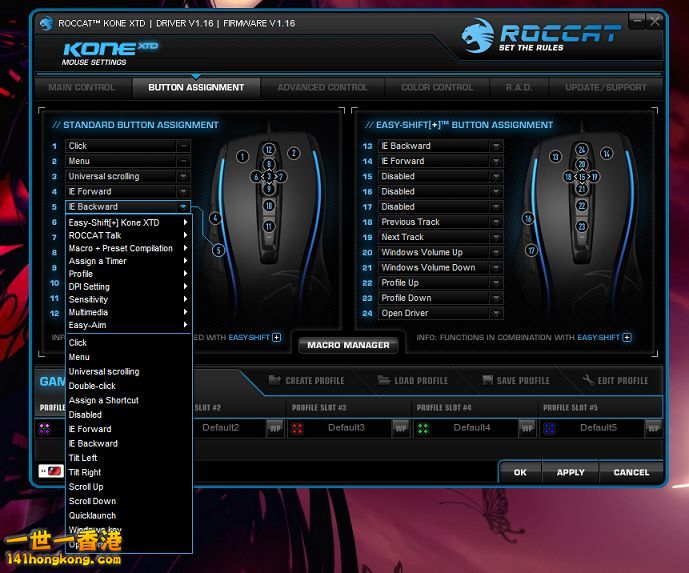Select side button marker 4 on mouse diagram

point(215,218)
